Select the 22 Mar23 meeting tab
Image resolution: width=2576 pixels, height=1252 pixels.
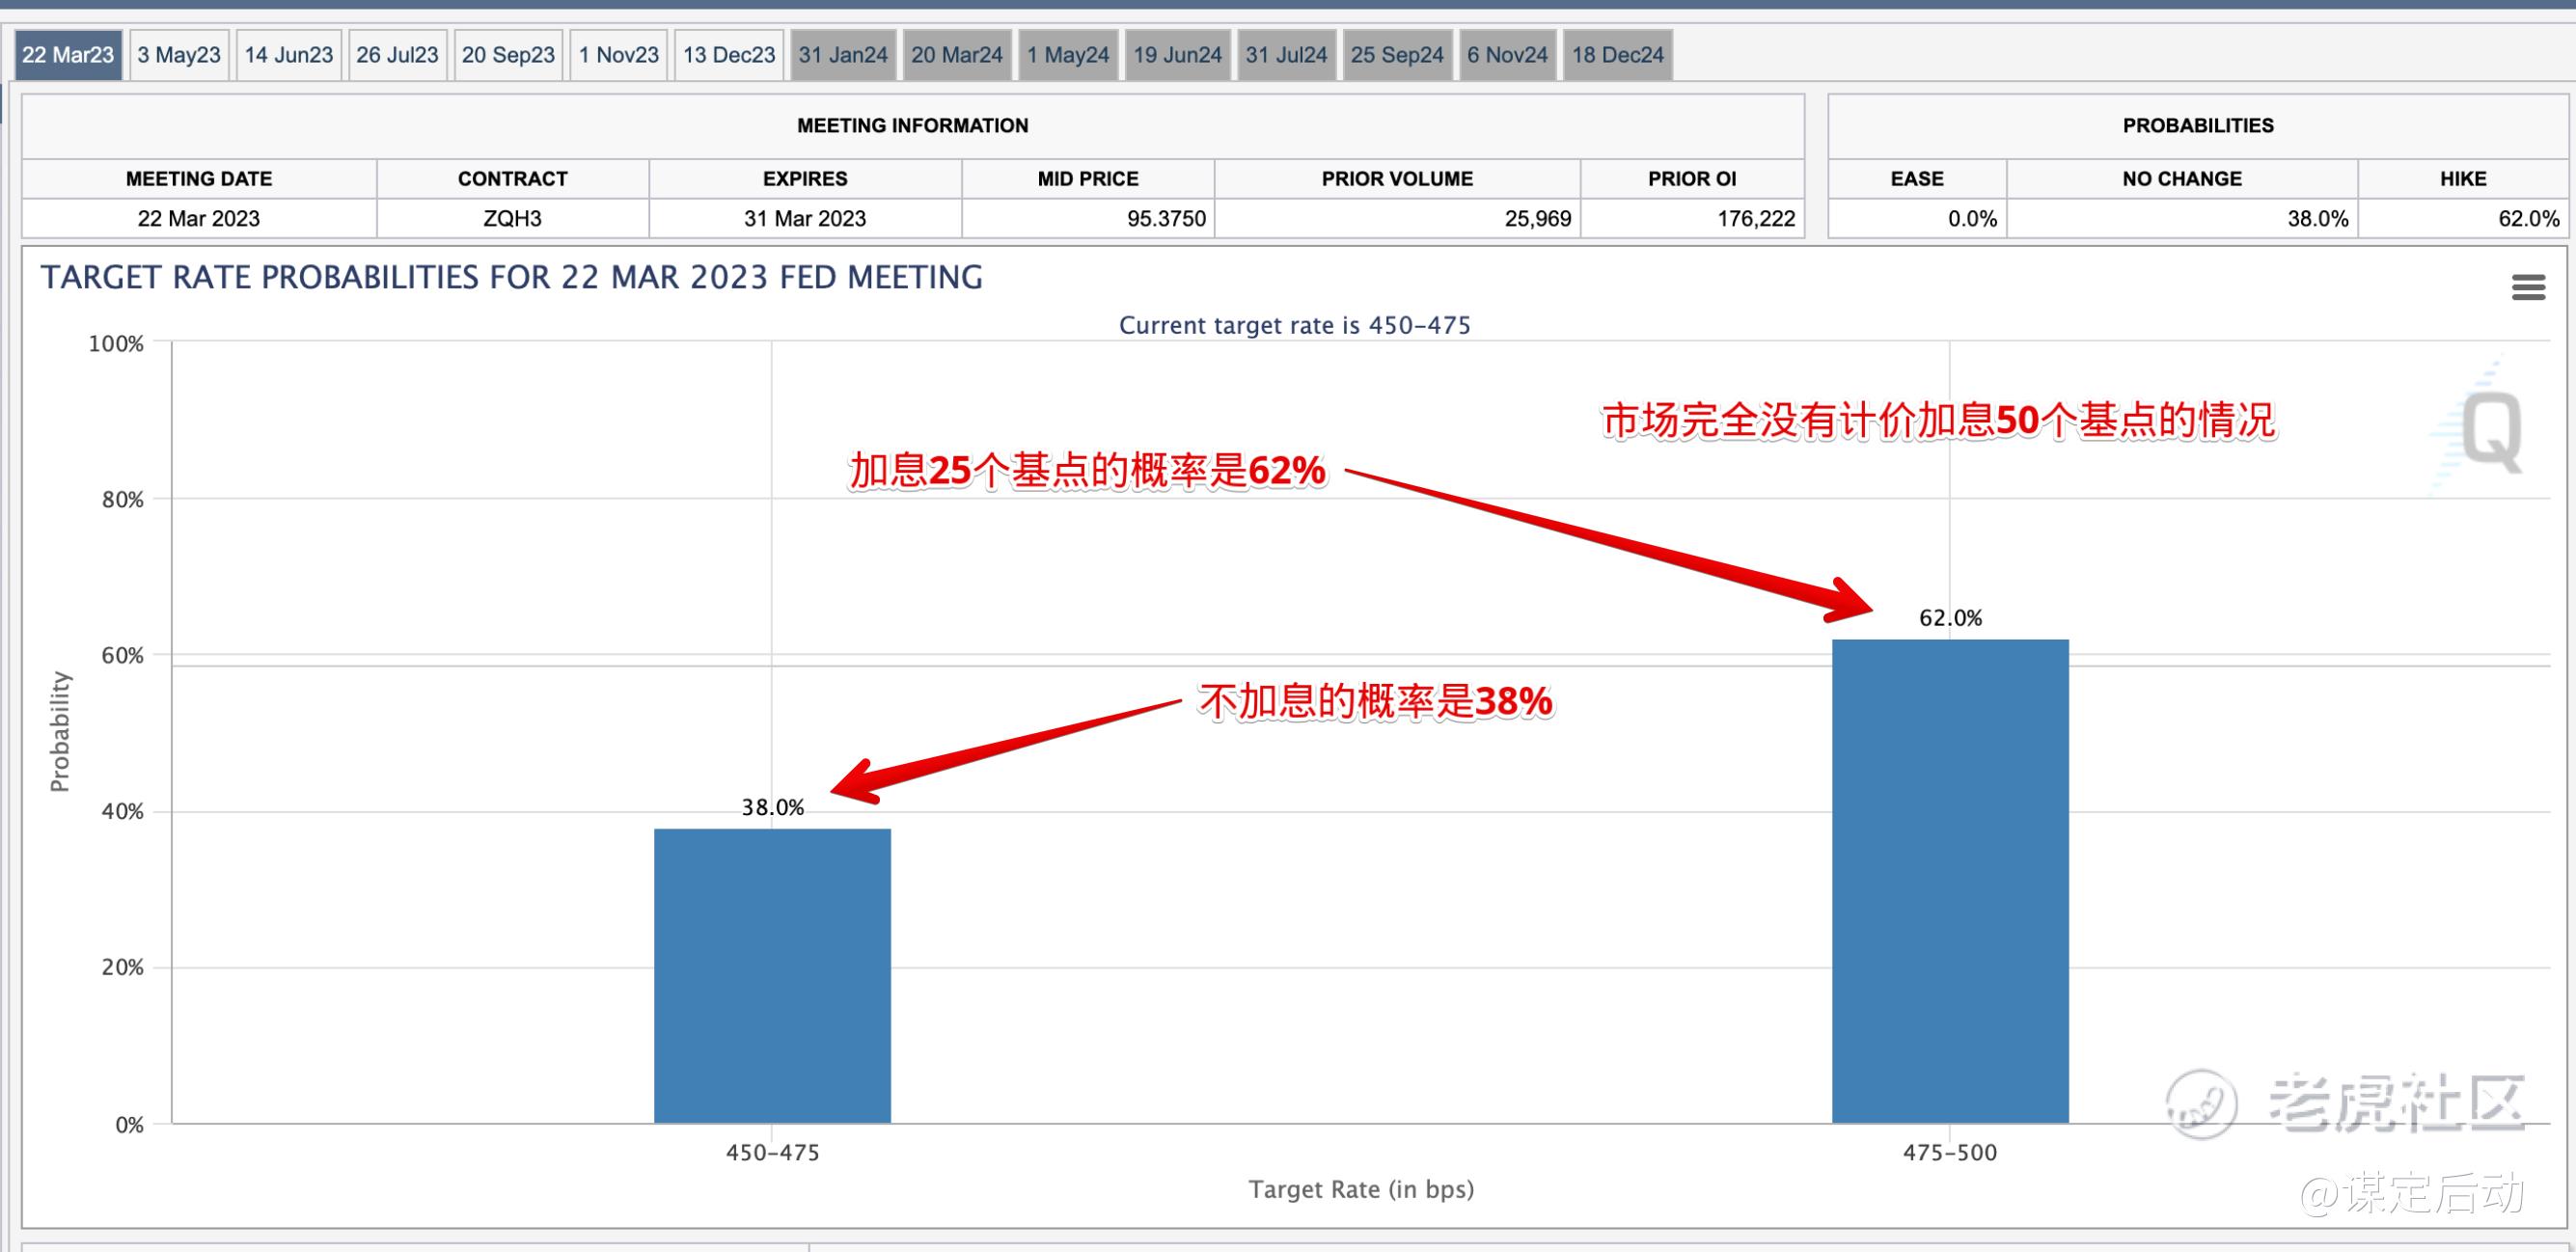(68, 55)
